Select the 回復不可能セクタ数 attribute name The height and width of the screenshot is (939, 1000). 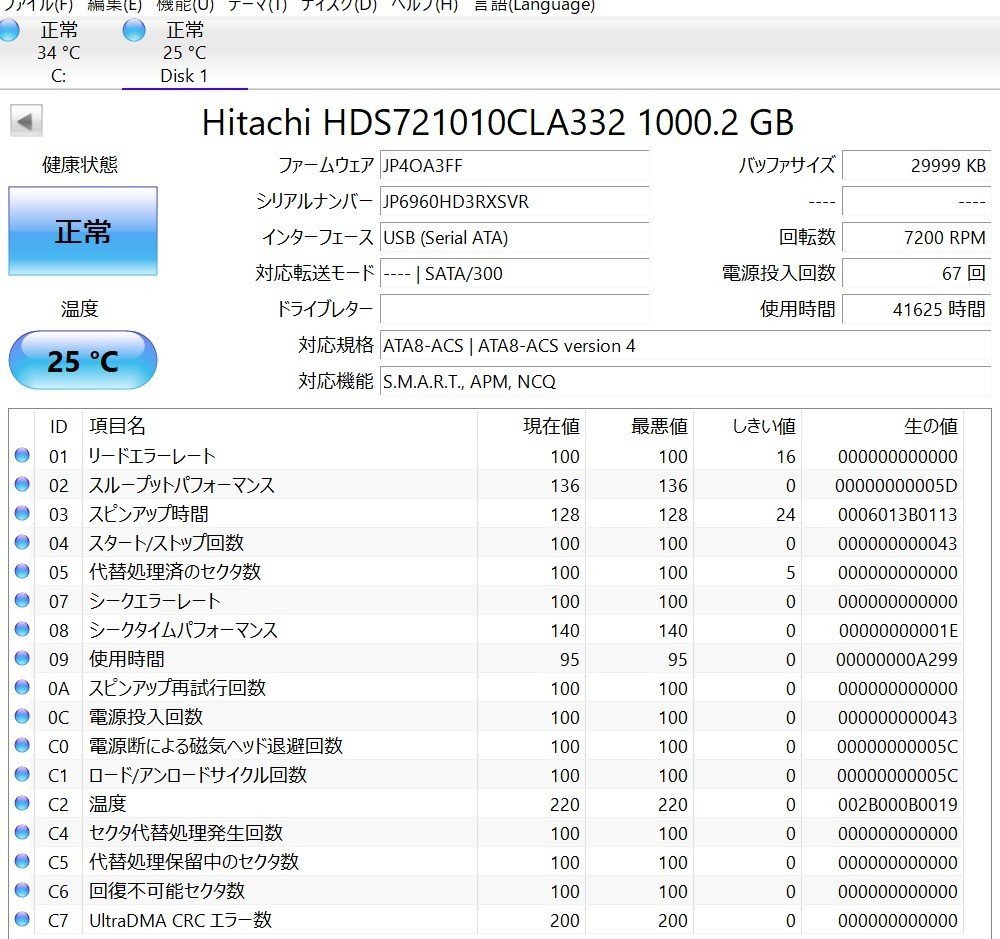166,891
